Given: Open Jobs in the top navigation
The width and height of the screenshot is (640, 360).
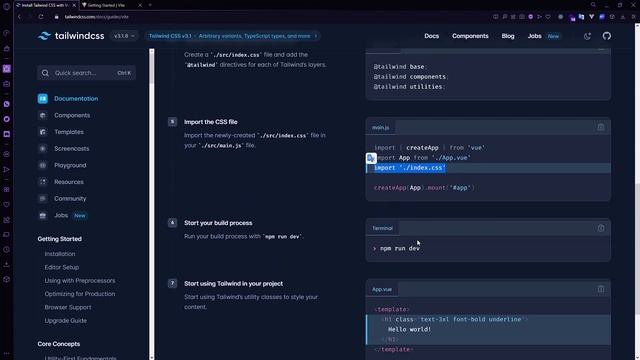Looking at the screenshot, I should click(x=534, y=36).
